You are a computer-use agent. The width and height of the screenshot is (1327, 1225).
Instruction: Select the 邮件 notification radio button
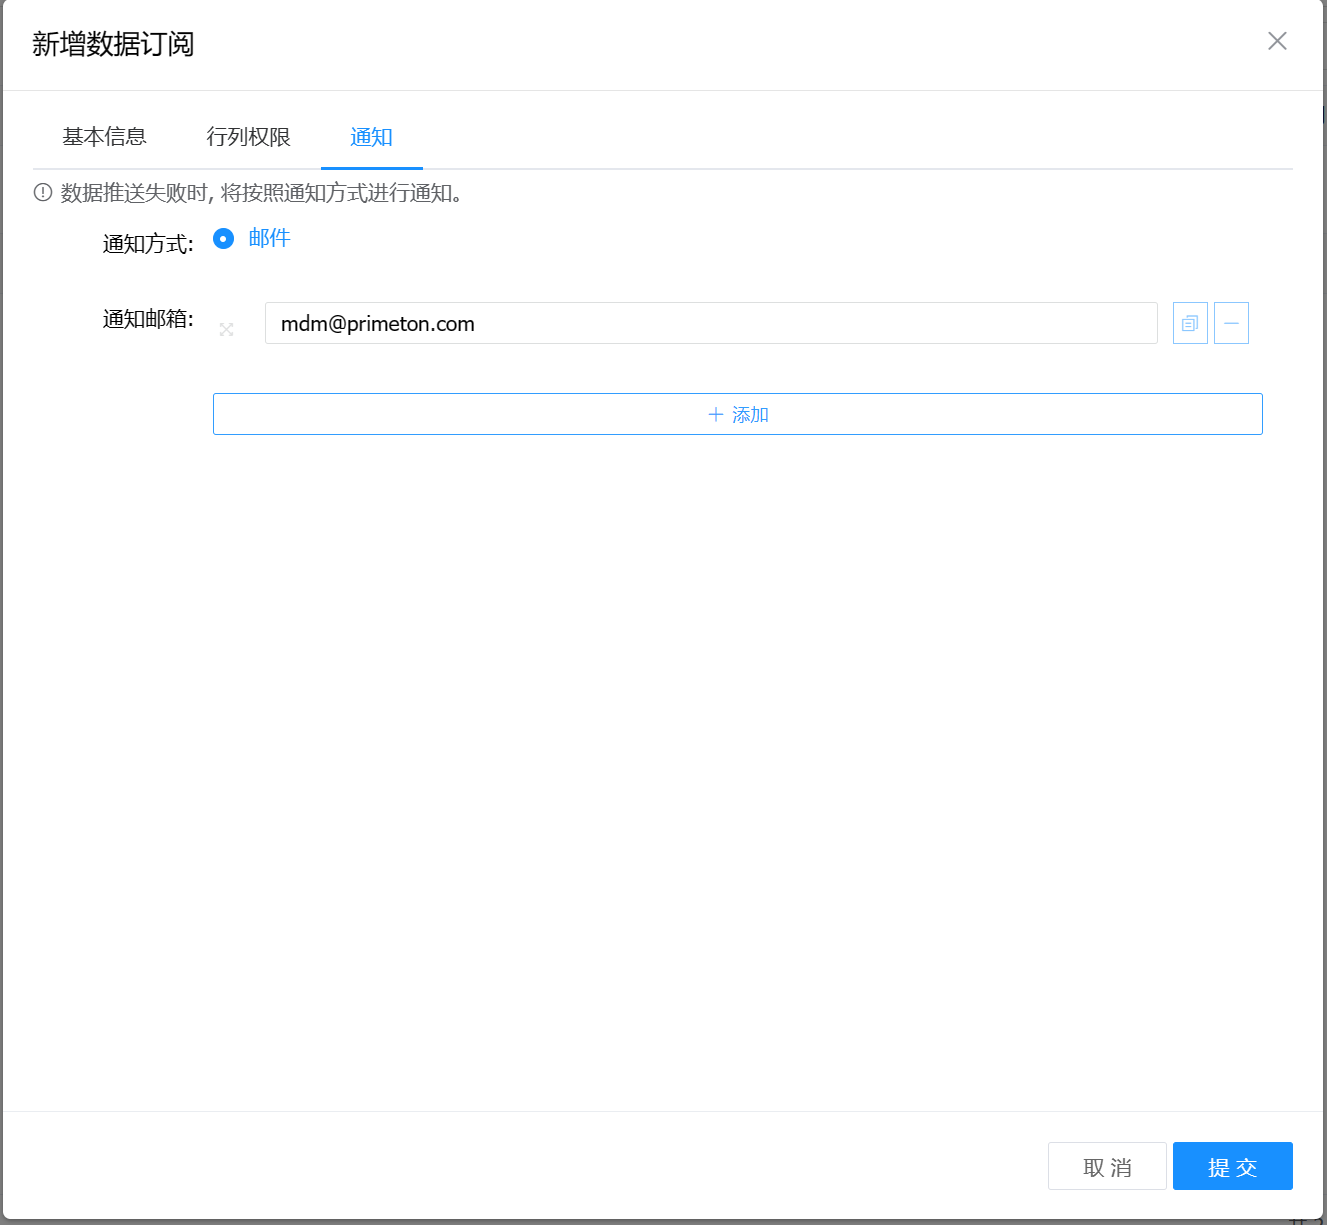224,238
